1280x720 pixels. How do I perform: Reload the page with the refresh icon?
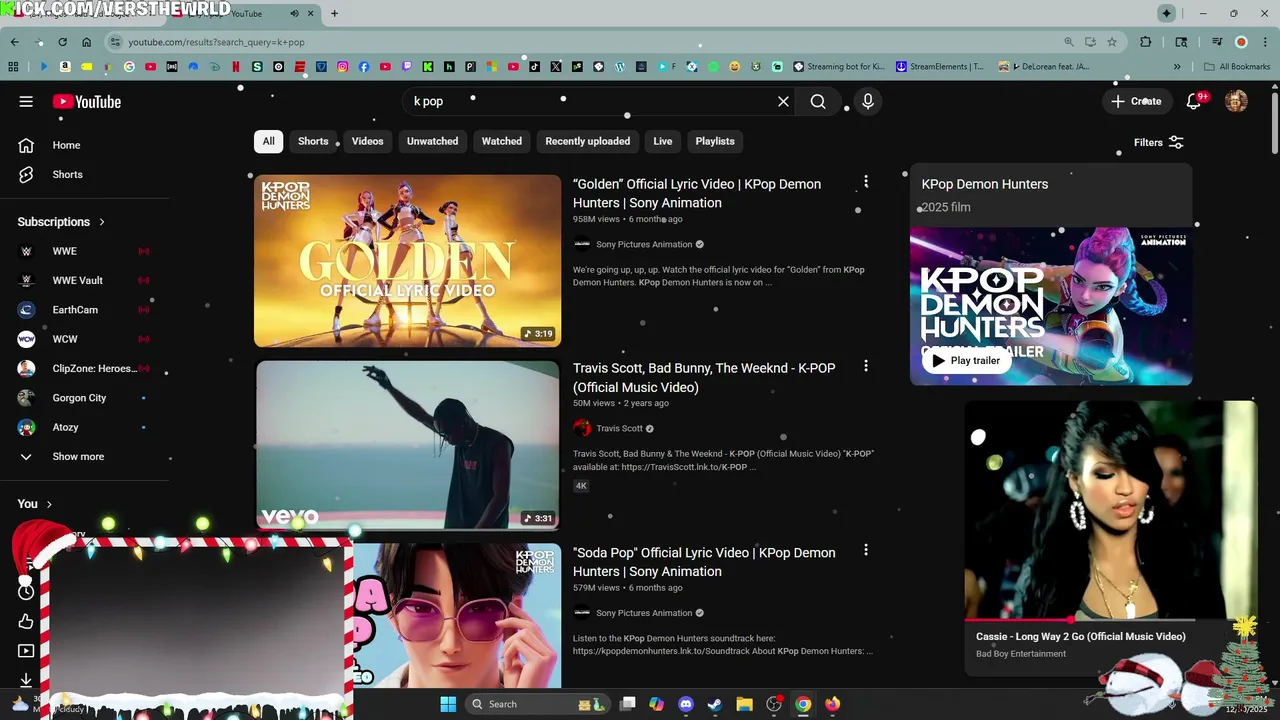click(x=62, y=42)
